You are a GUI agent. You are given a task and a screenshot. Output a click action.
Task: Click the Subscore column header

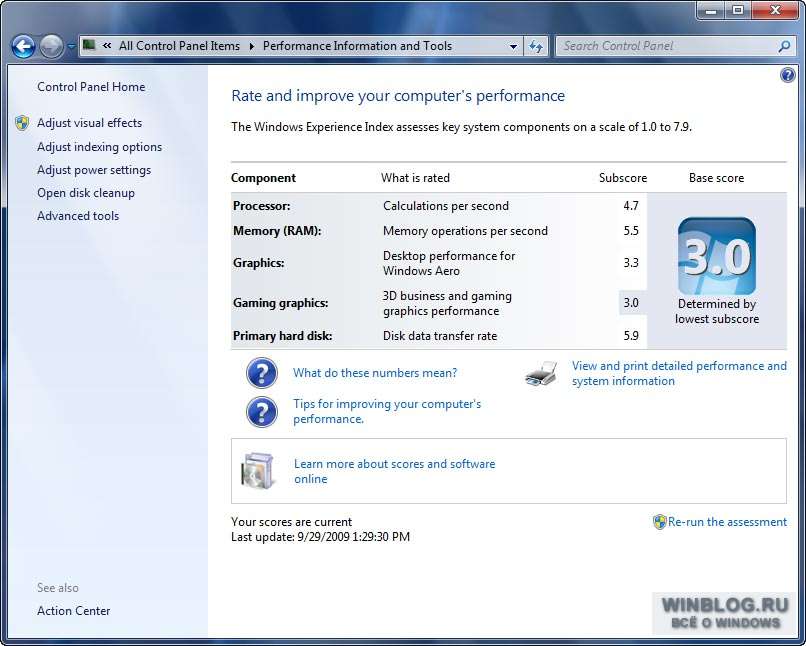click(623, 178)
